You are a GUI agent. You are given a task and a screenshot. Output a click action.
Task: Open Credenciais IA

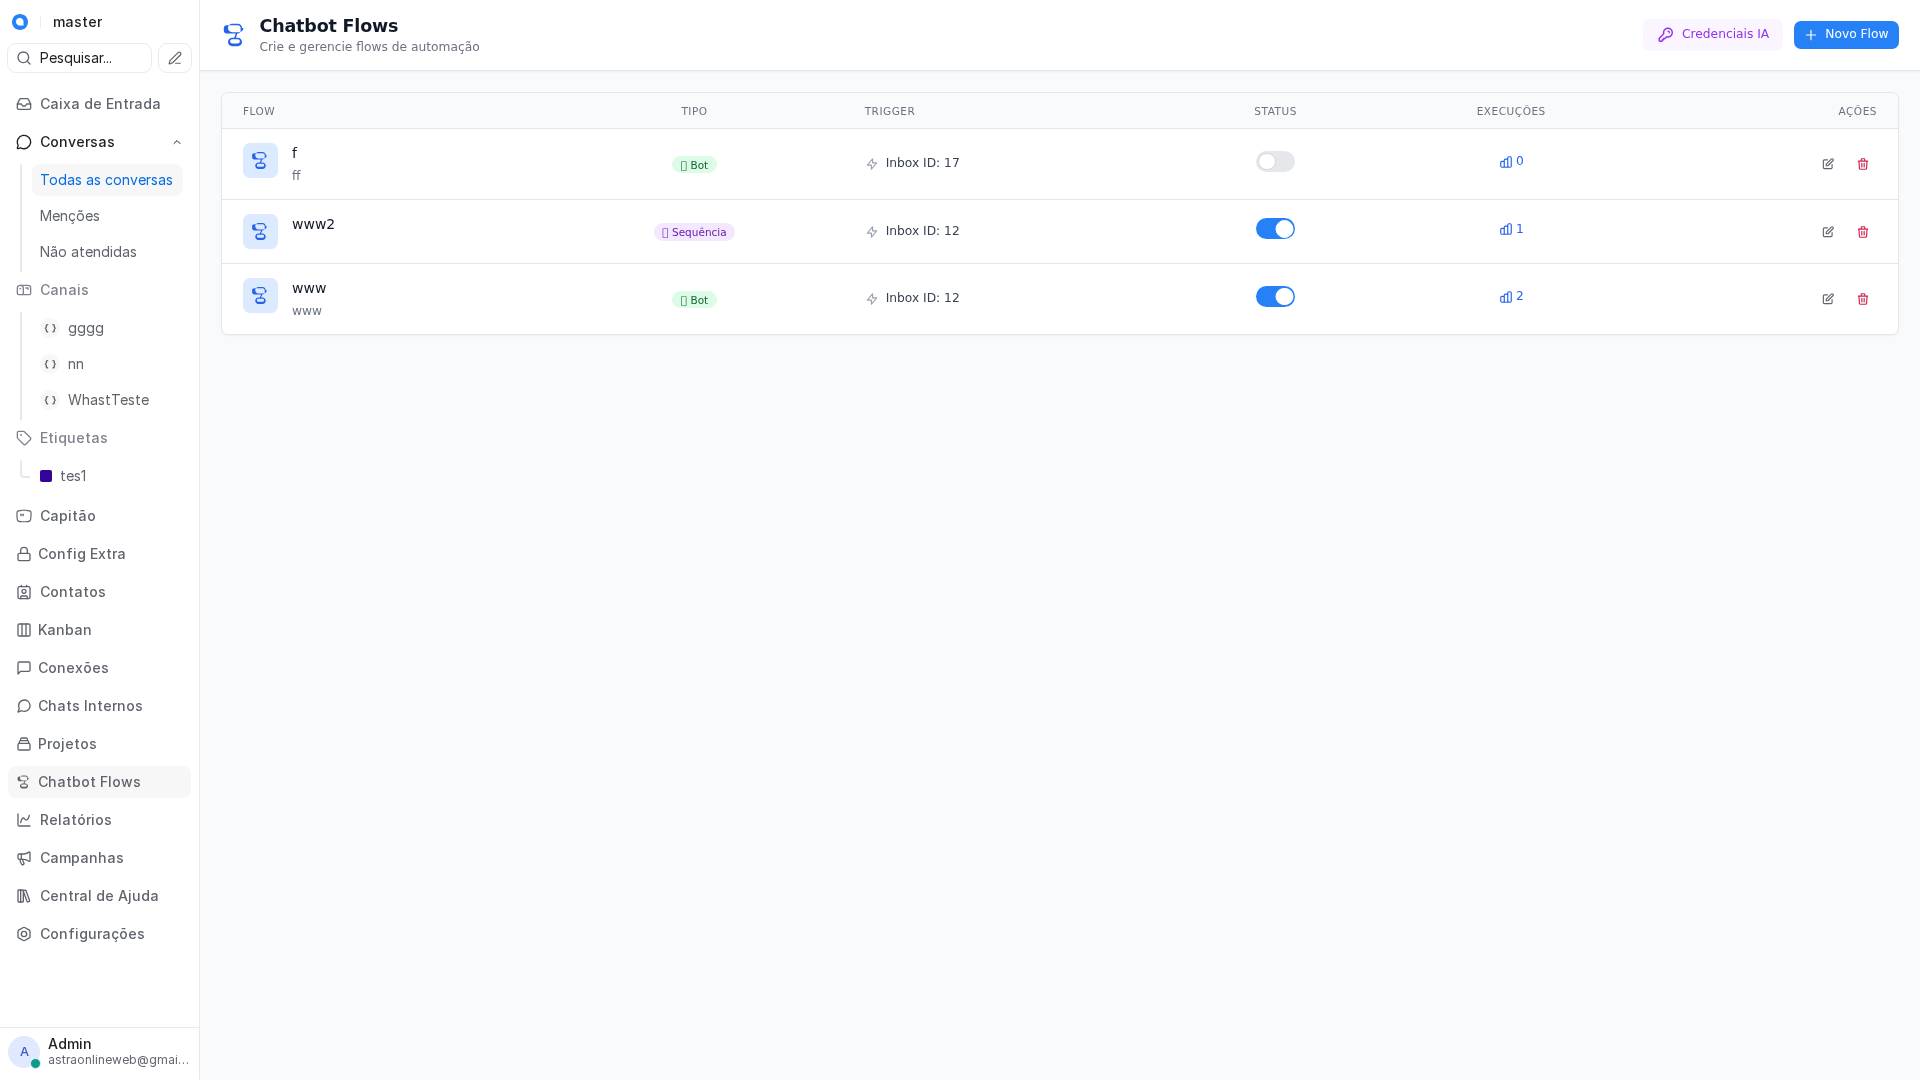[1712, 34]
